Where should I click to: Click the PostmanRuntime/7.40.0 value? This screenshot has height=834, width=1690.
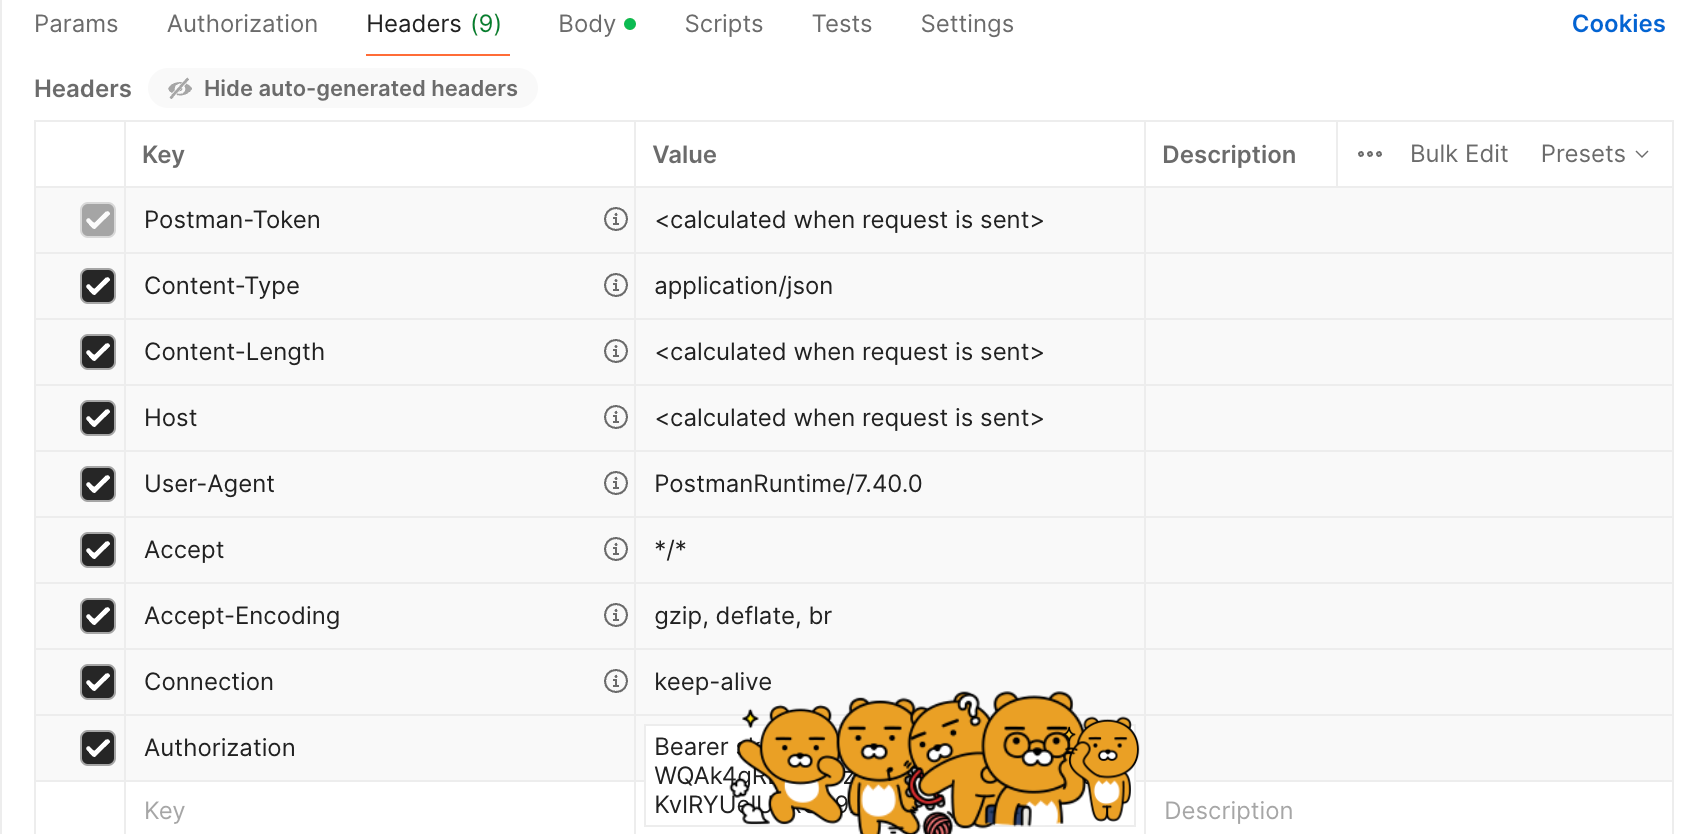[x=890, y=484]
